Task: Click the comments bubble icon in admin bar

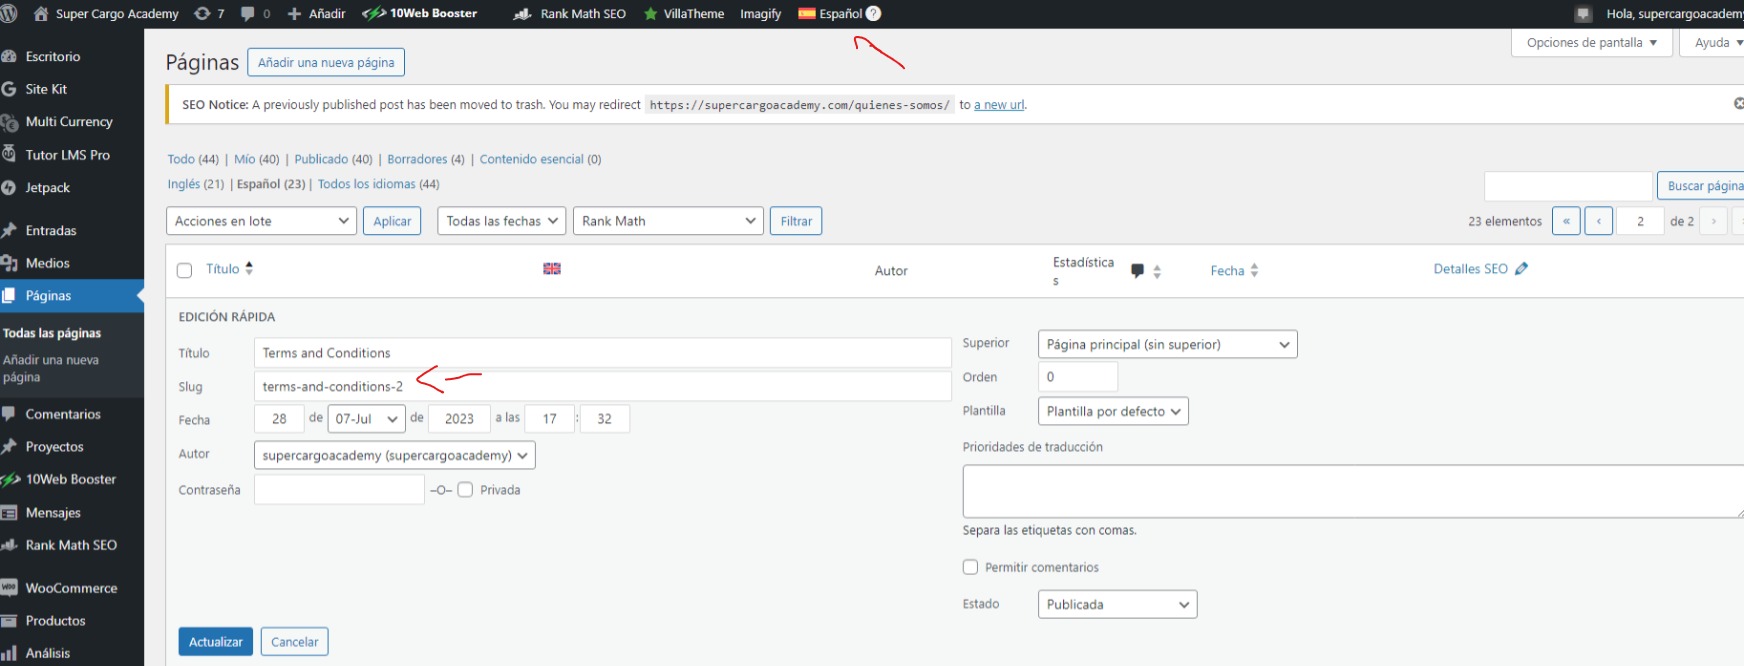Action: click(x=248, y=14)
